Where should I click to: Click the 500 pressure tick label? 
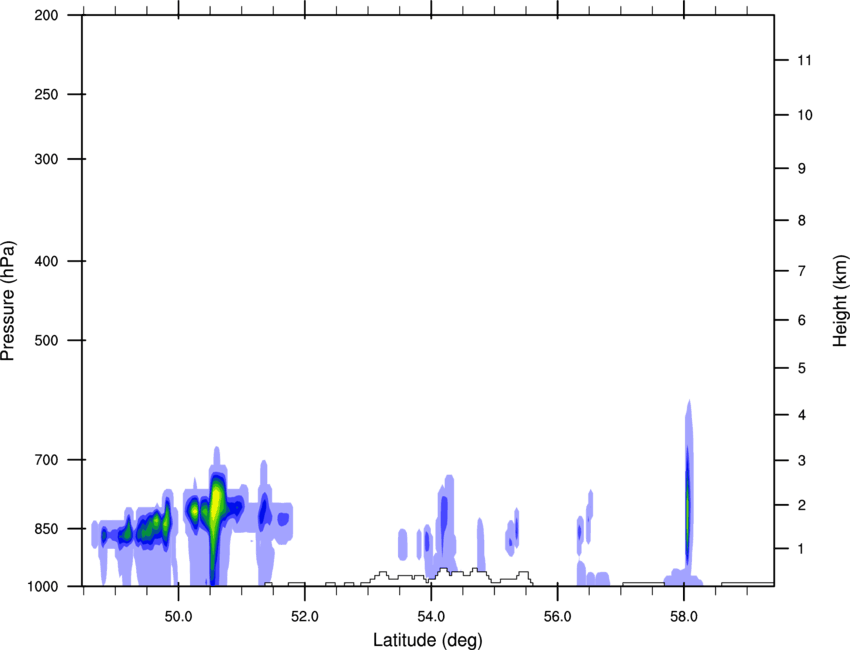coord(46,340)
